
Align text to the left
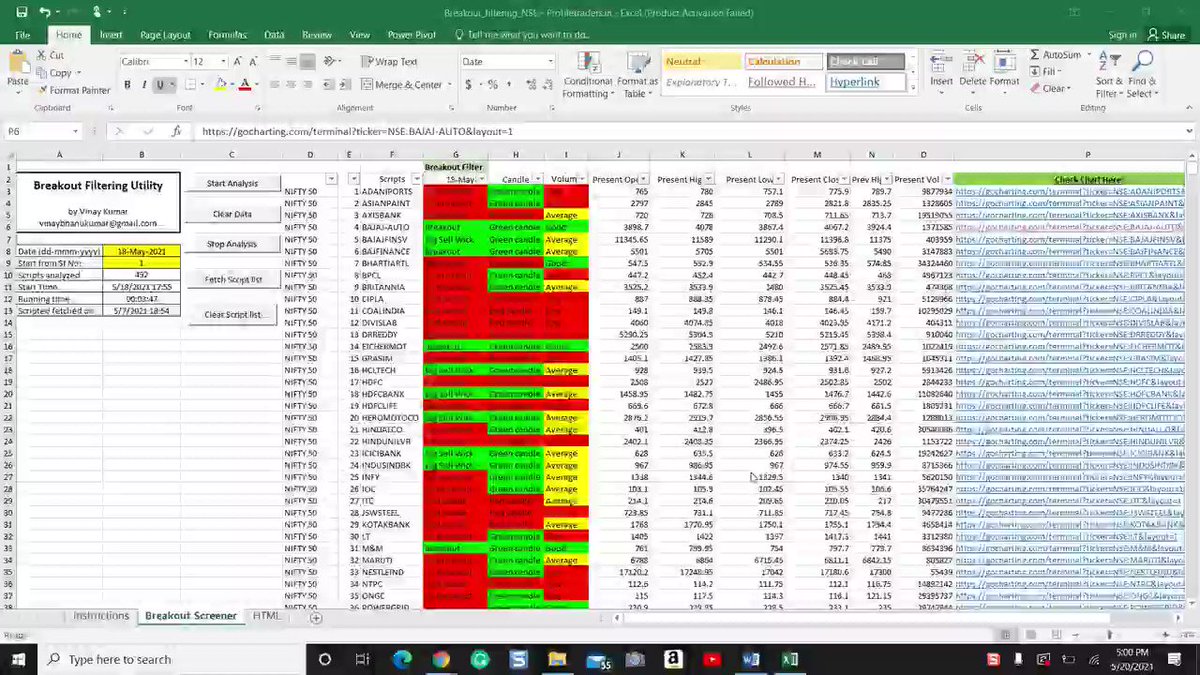pyautogui.click(x=276, y=85)
